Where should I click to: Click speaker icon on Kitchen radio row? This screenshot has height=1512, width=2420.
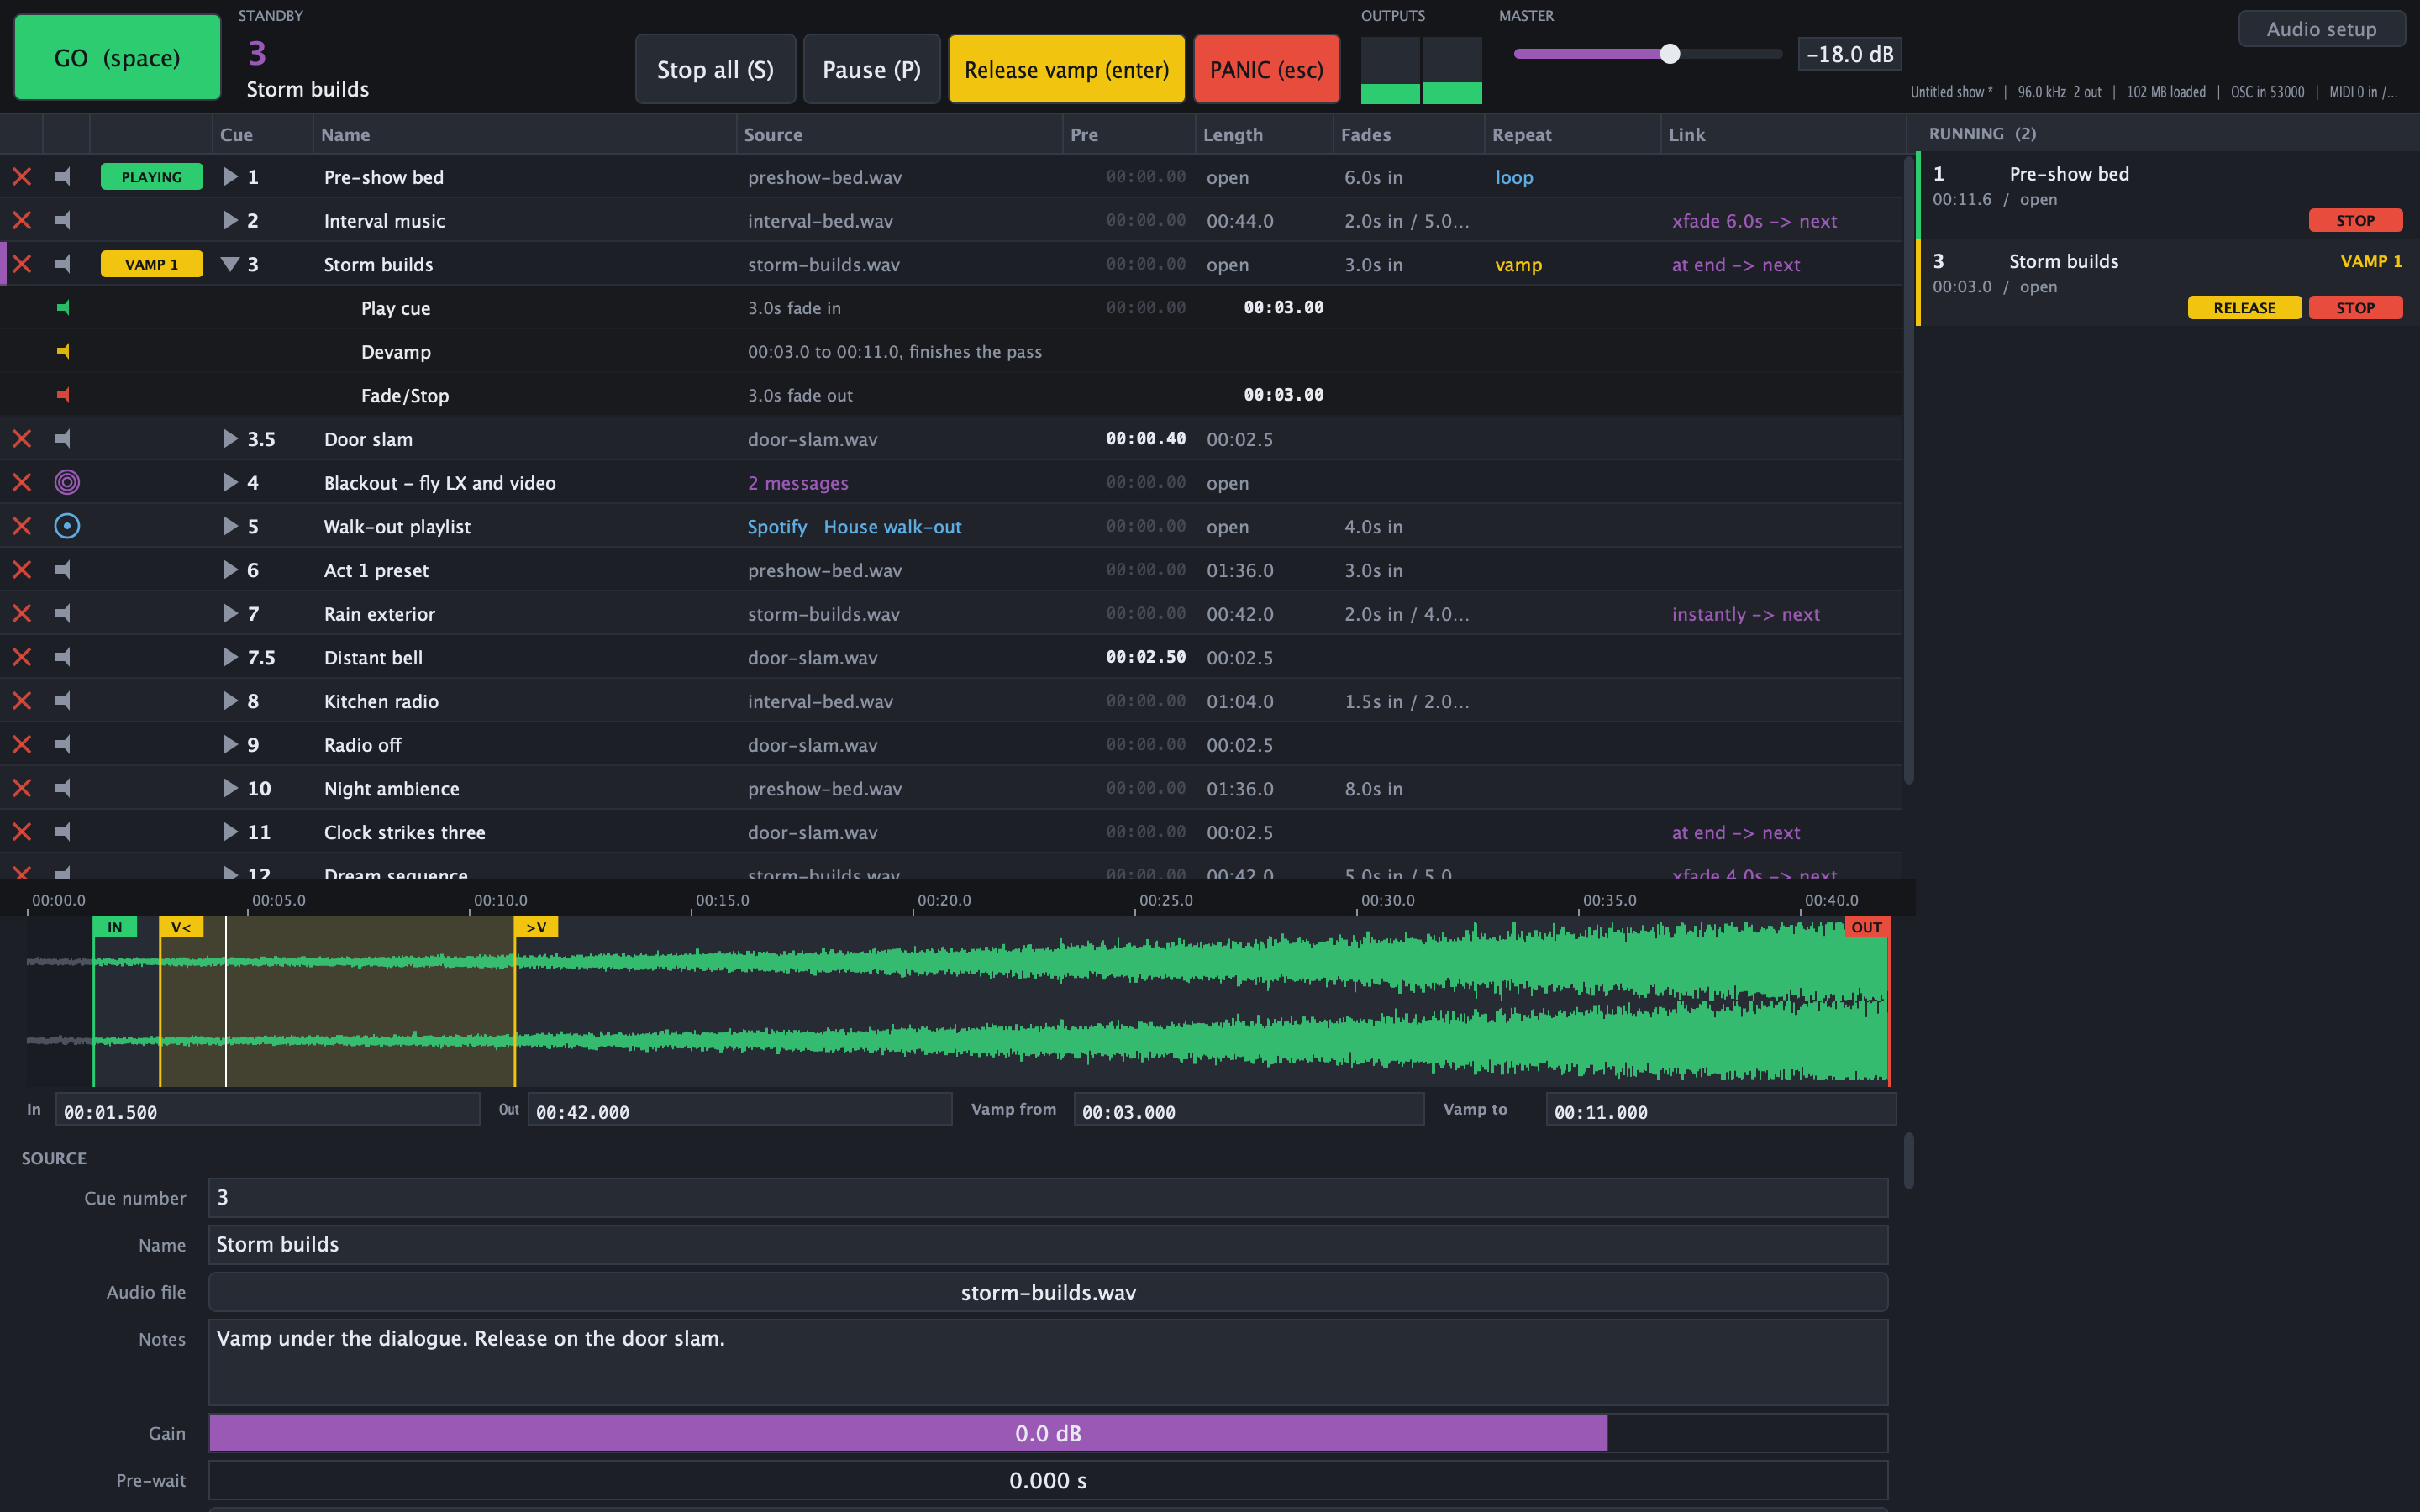click(64, 701)
